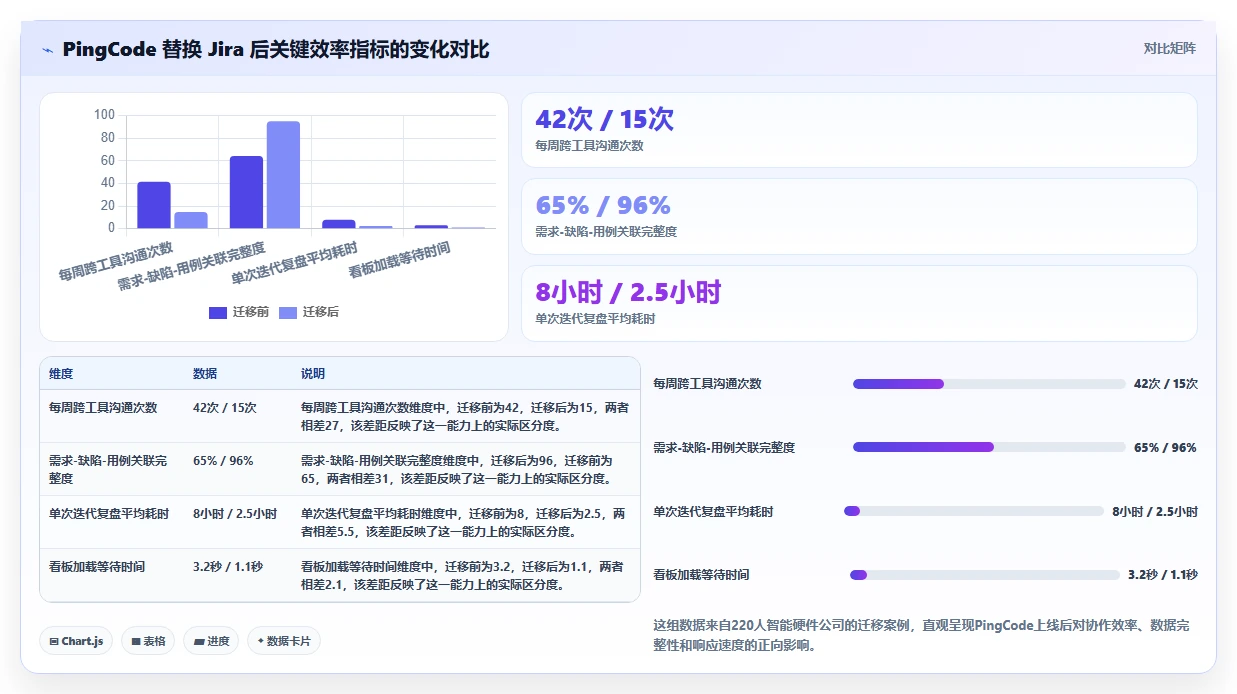Click the 单次迭代复盘平均耗时 progress row label

coord(713,512)
